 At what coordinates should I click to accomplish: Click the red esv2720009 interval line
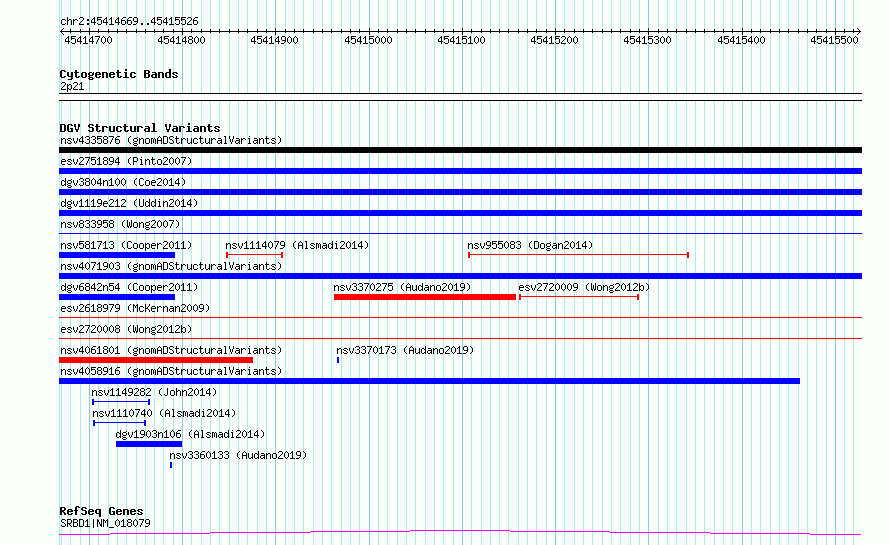[x=579, y=297]
